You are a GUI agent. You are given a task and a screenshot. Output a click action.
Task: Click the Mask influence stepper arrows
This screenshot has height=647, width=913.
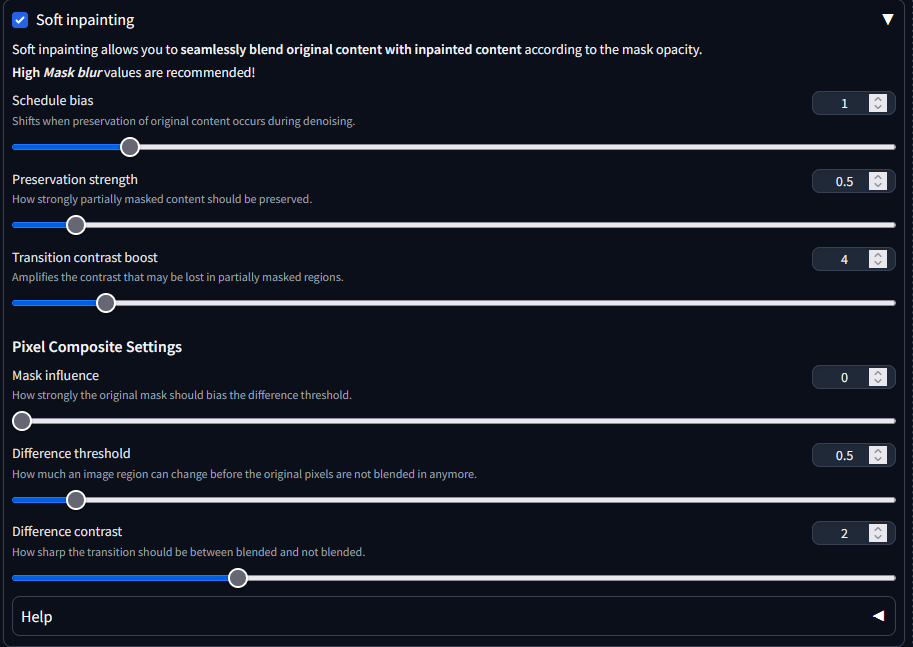878,377
